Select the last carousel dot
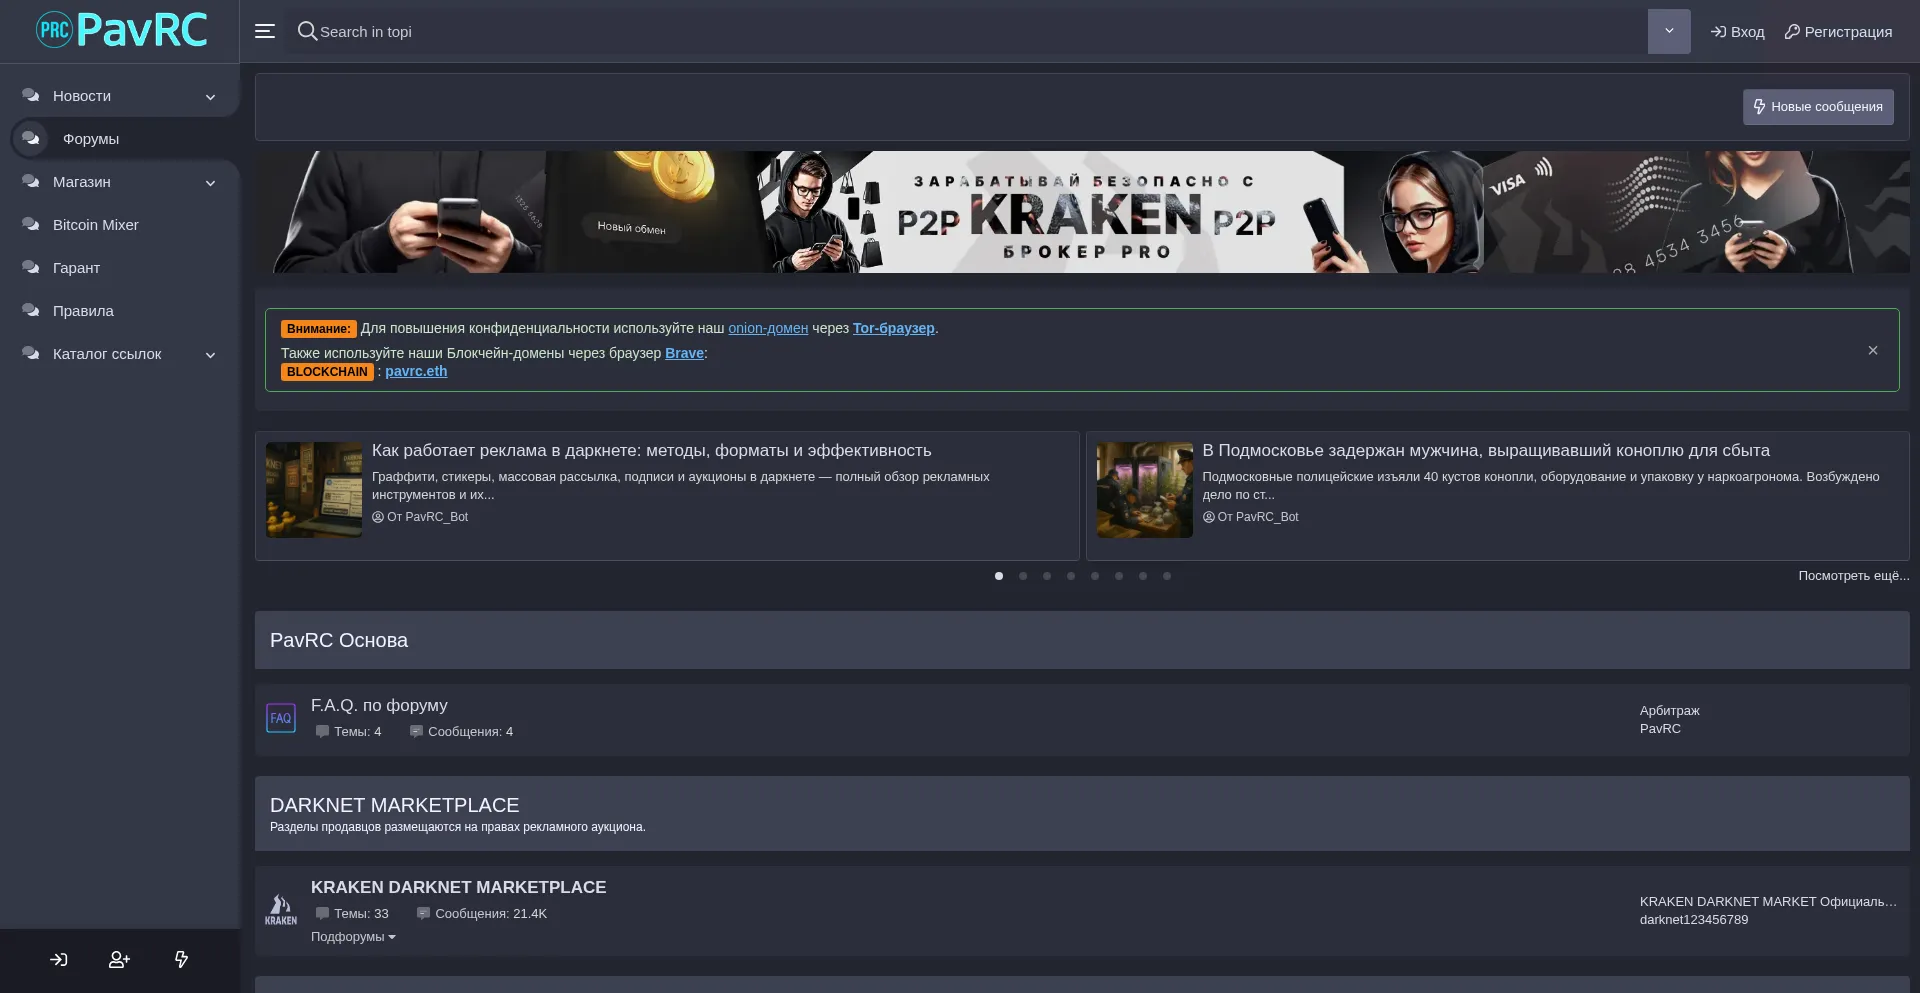Image resolution: width=1920 pixels, height=993 pixels. (1167, 576)
